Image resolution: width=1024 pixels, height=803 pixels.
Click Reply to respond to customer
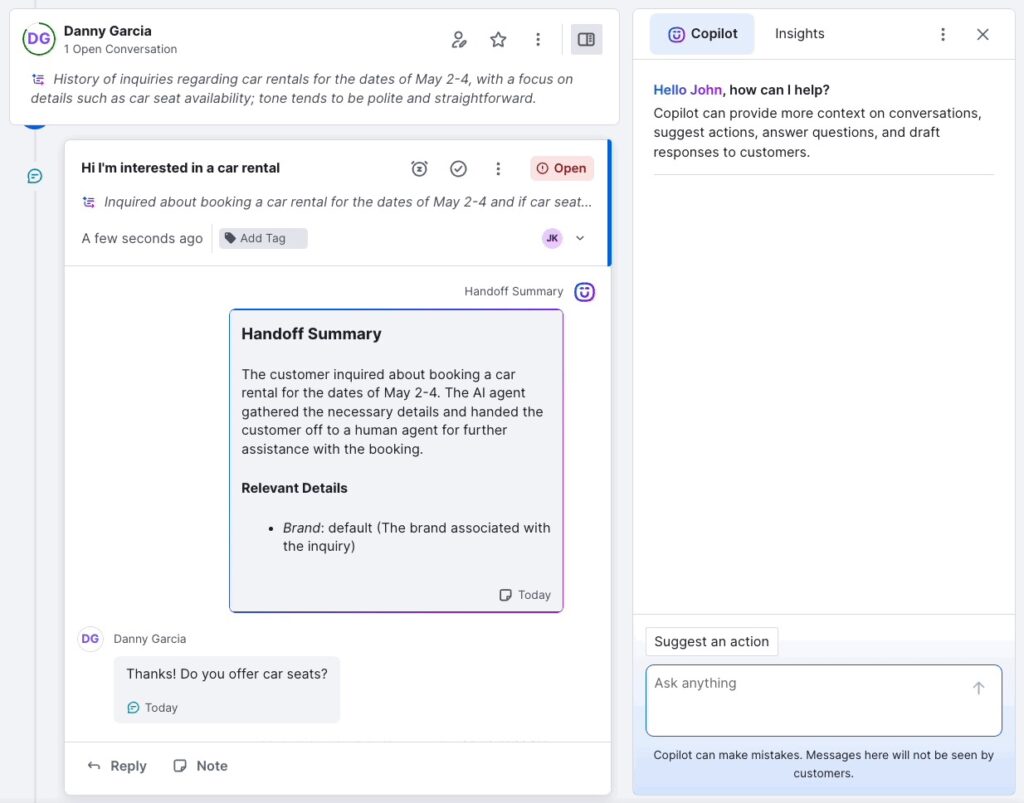tap(117, 766)
